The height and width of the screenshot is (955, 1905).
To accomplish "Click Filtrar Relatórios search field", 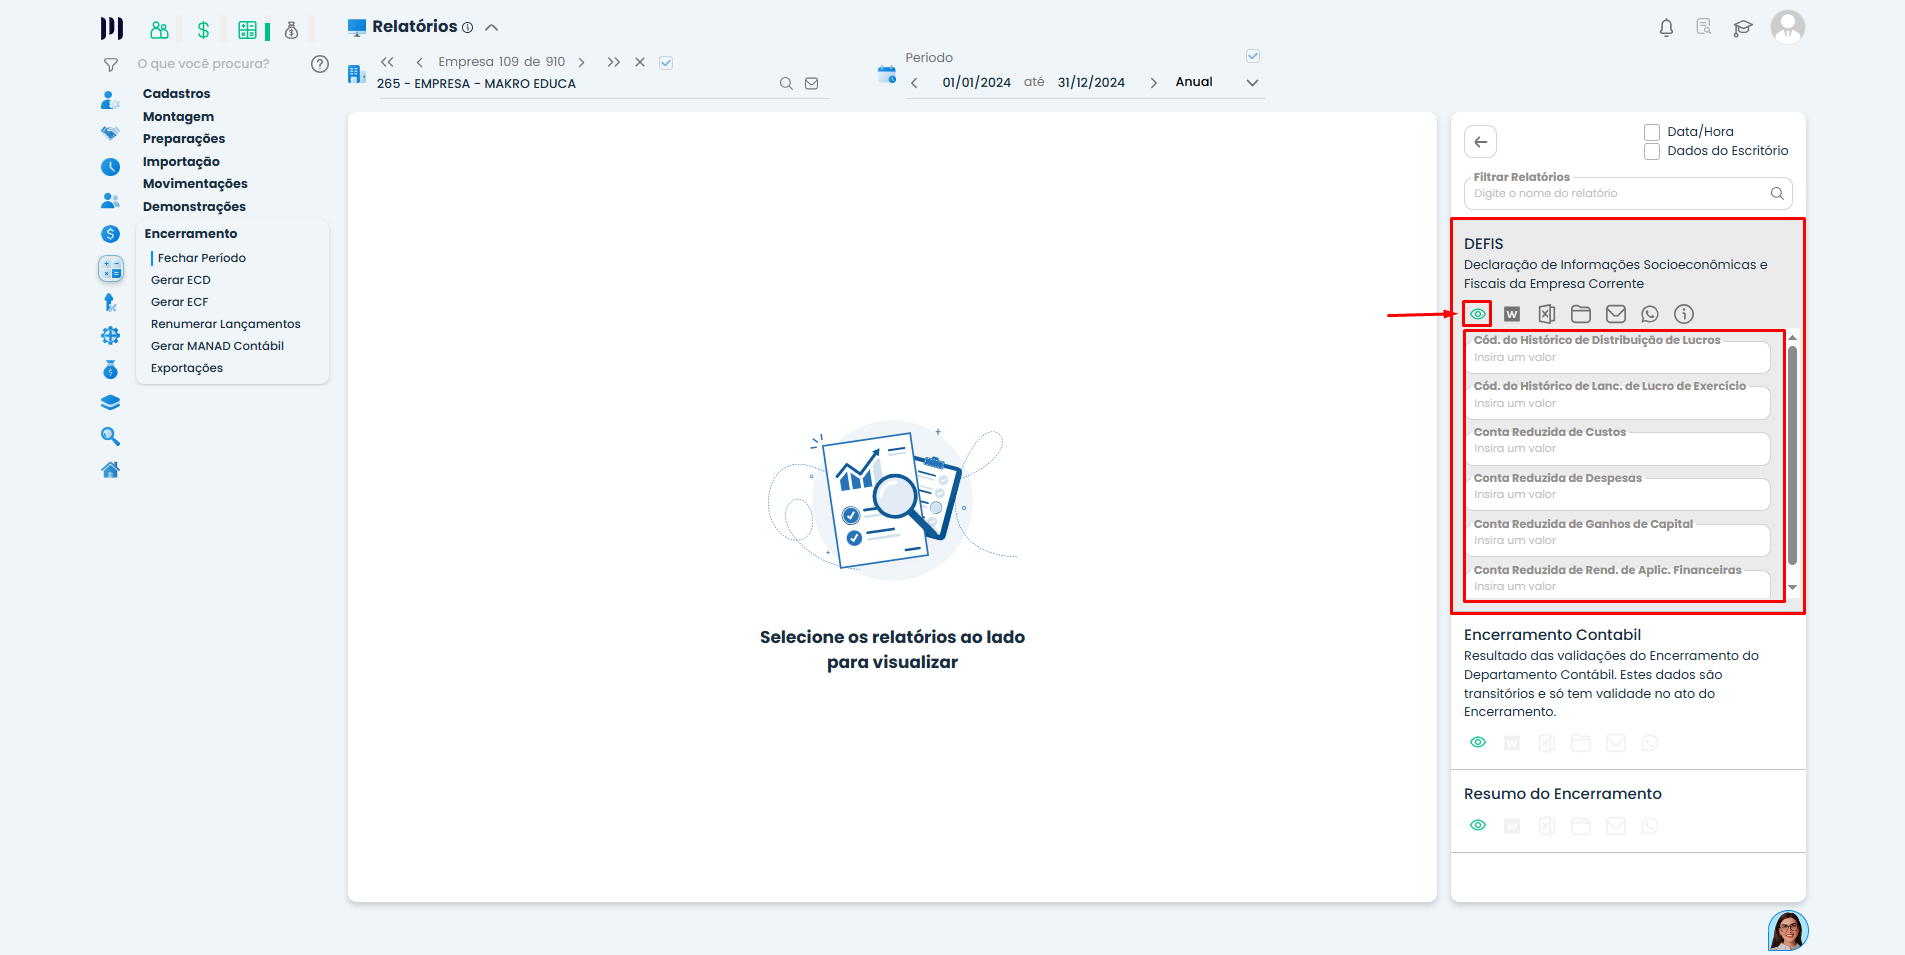I will (x=1618, y=194).
